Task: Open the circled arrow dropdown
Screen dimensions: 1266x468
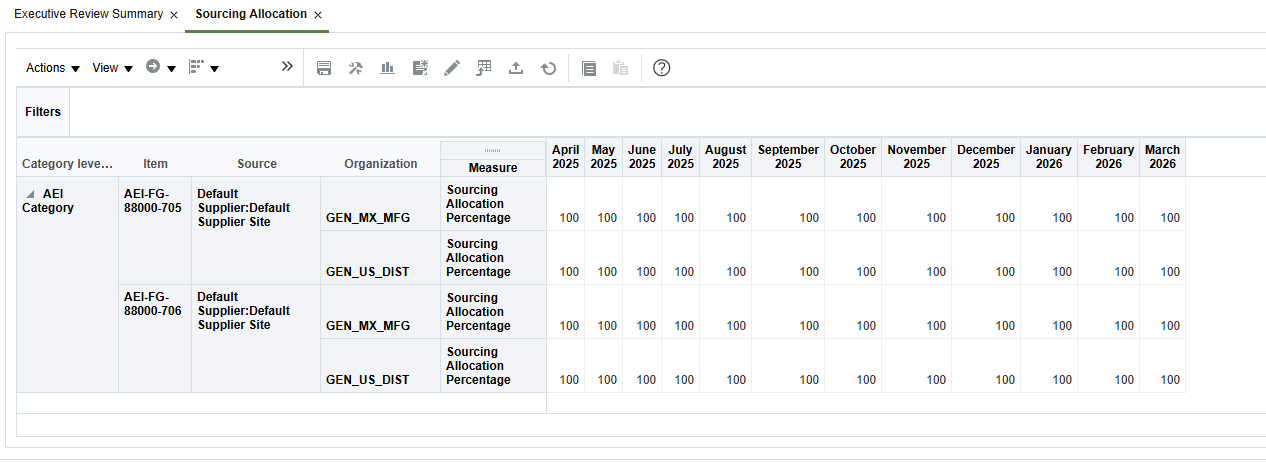Action: pos(161,68)
